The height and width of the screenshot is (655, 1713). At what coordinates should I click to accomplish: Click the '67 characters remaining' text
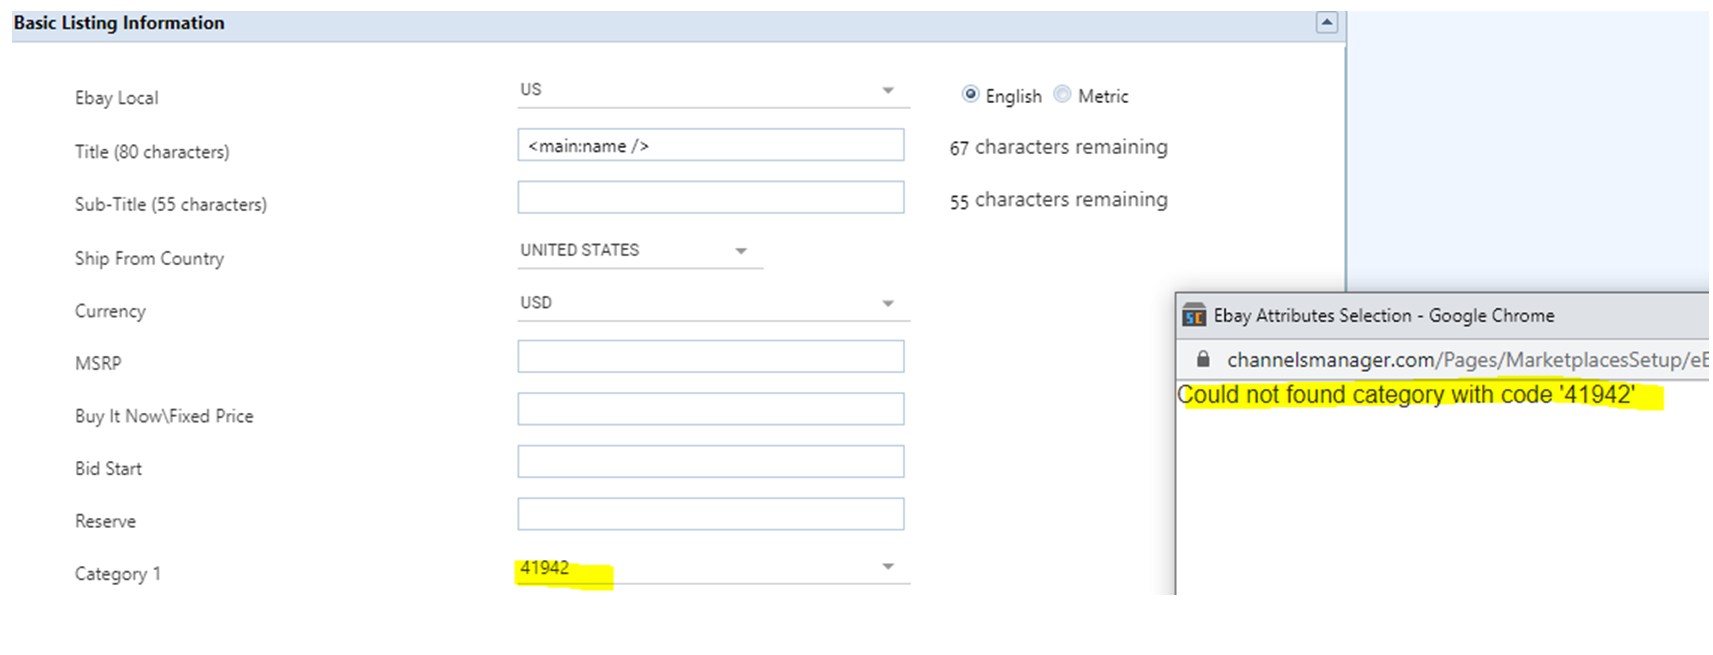coord(1058,147)
